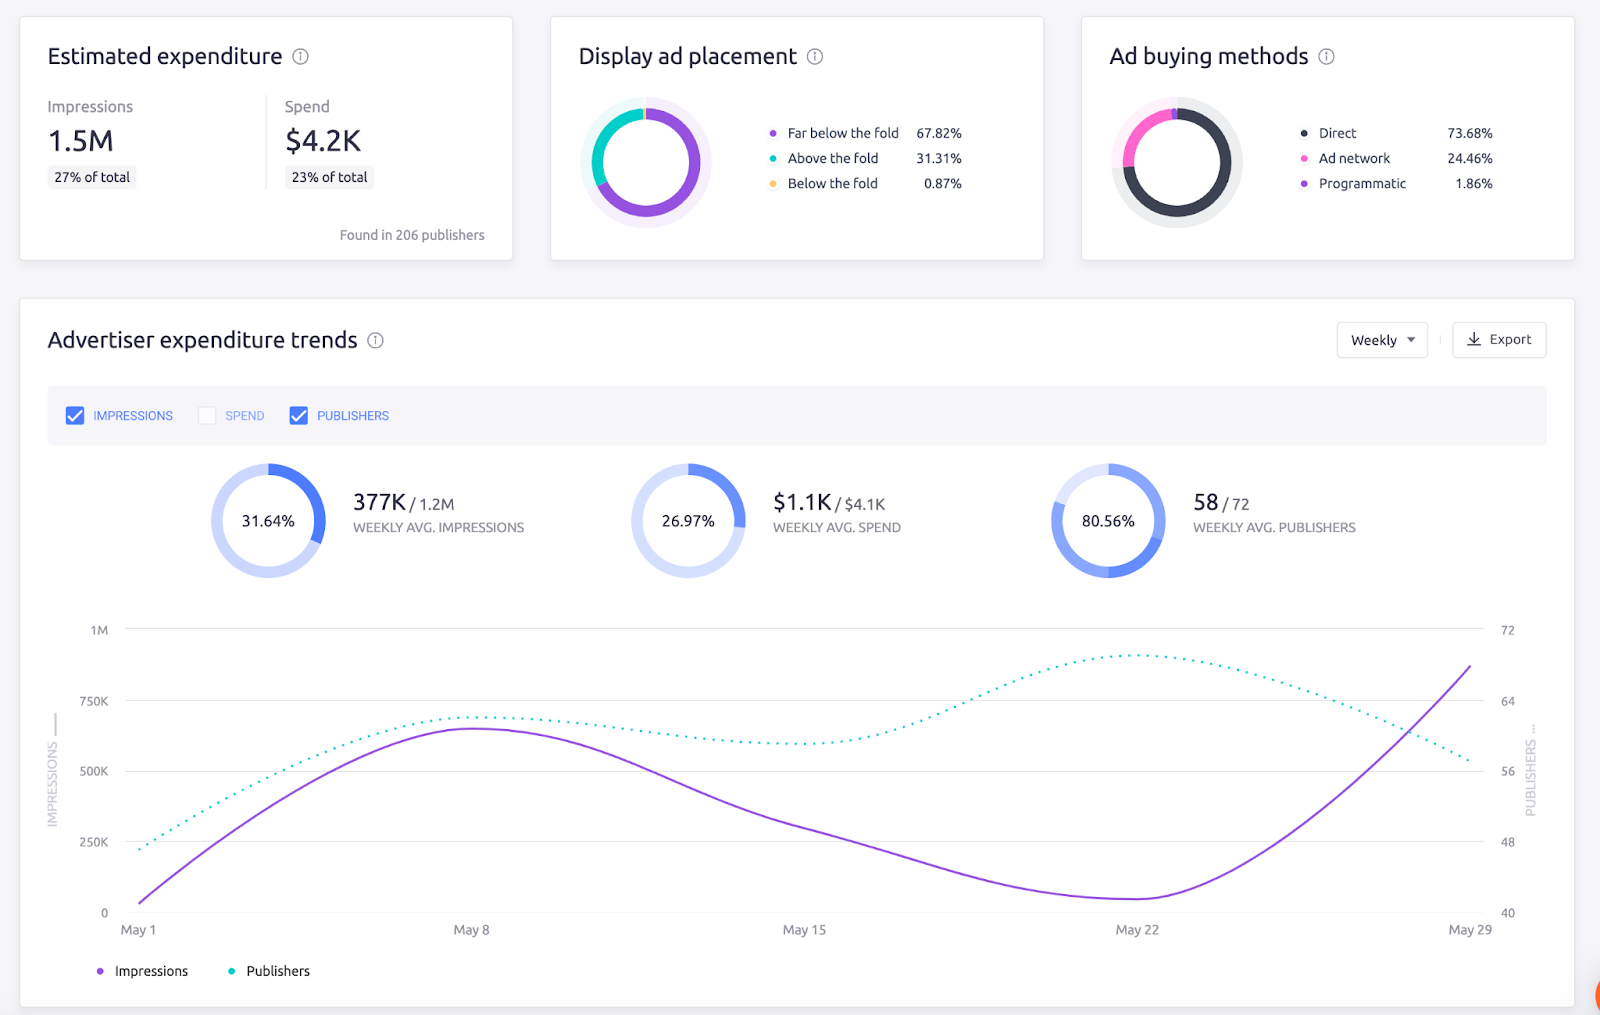Click the 'Programmatic' legend label
The width and height of the screenshot is (1600, 1015).
point(1362,184)
